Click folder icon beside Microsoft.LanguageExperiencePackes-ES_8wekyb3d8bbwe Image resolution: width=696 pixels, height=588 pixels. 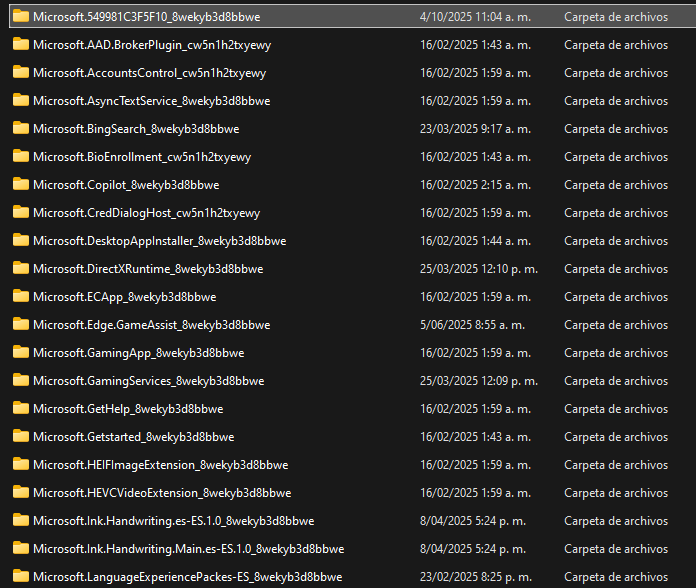click(x=20, y=576)
